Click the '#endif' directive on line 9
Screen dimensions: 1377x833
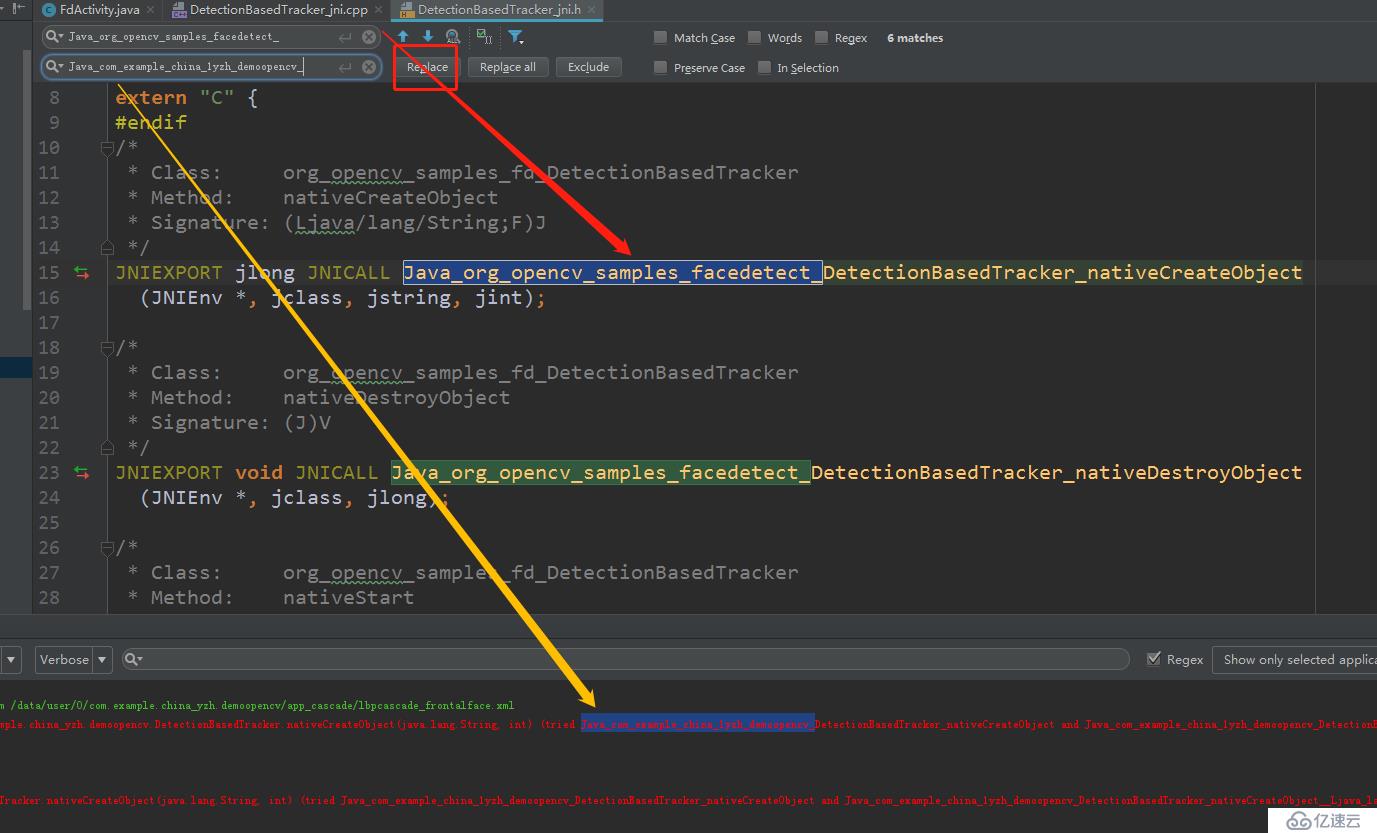click(x=151, y=122)
